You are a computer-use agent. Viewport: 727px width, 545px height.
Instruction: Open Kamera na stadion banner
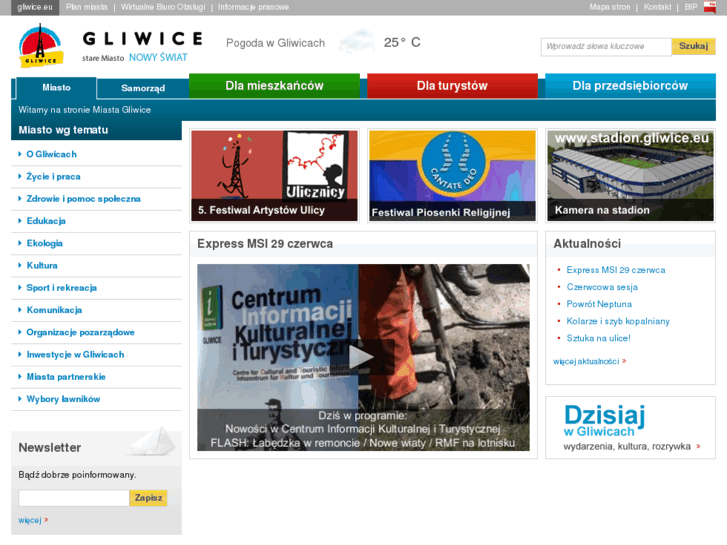click(x=630, y=175)
